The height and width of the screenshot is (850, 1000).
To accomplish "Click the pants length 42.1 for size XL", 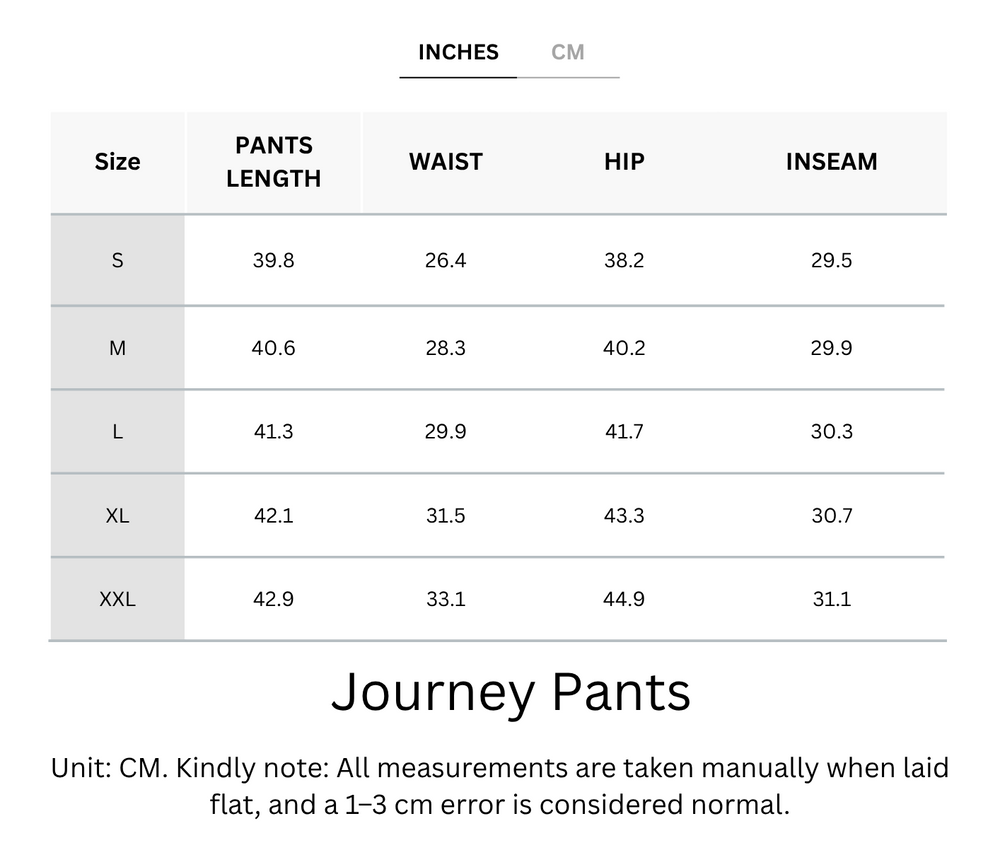I will 274,515.
